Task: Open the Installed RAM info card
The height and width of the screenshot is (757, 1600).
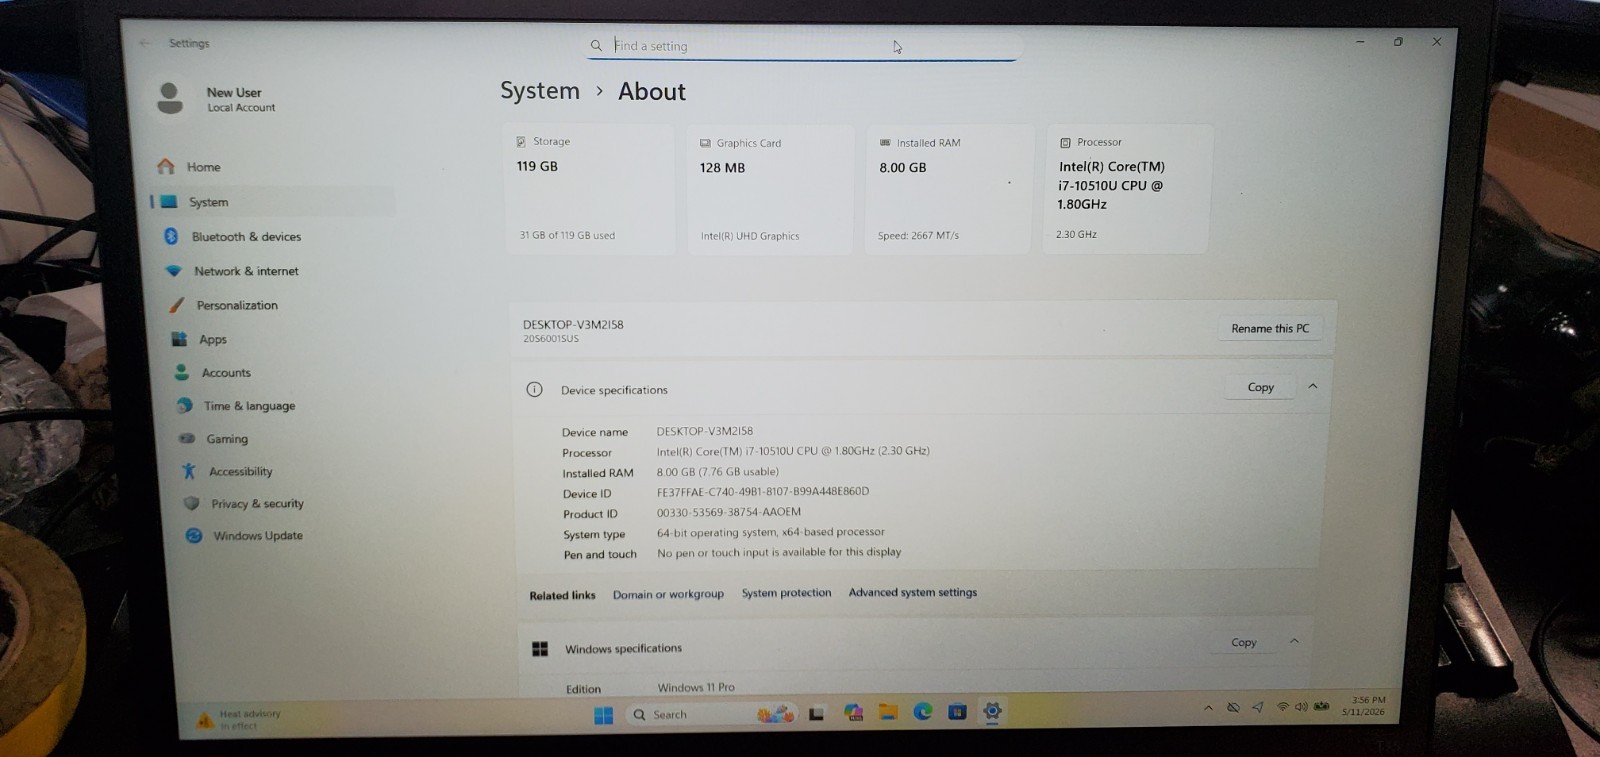Action: [x=948, y=189]
